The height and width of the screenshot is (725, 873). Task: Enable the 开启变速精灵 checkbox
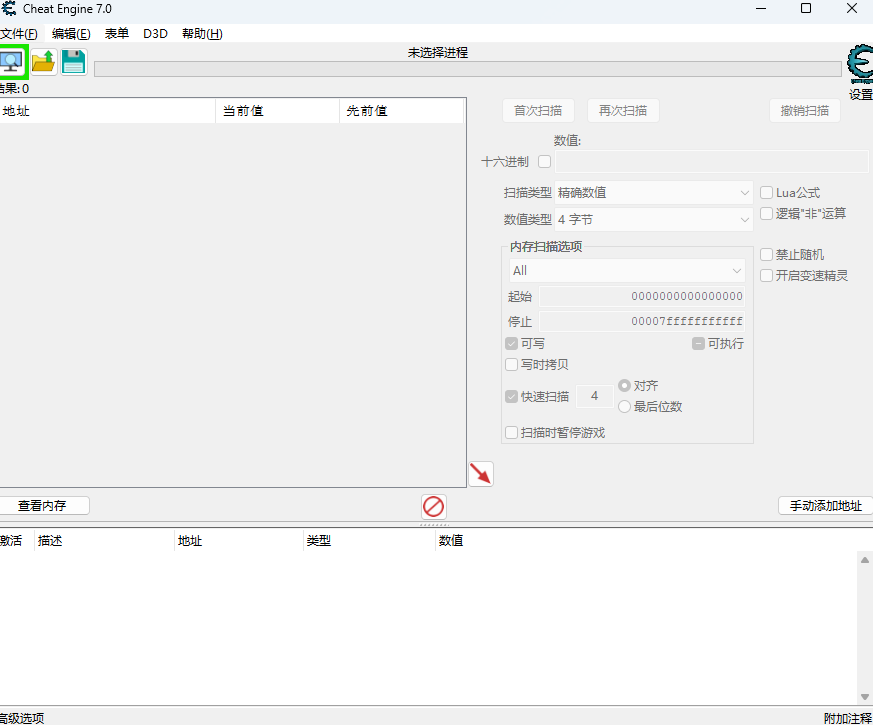click(x=766, y=275)
